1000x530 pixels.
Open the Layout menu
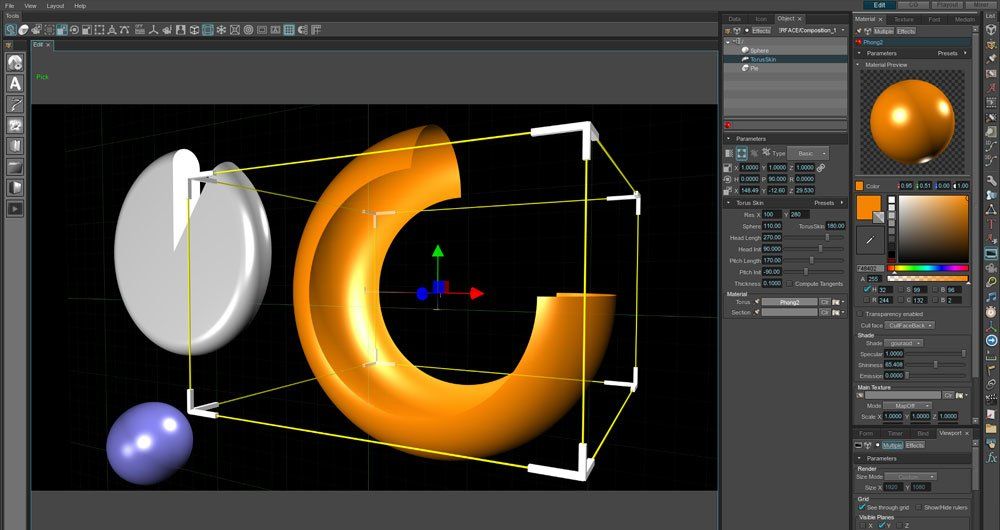coord(55,6)
